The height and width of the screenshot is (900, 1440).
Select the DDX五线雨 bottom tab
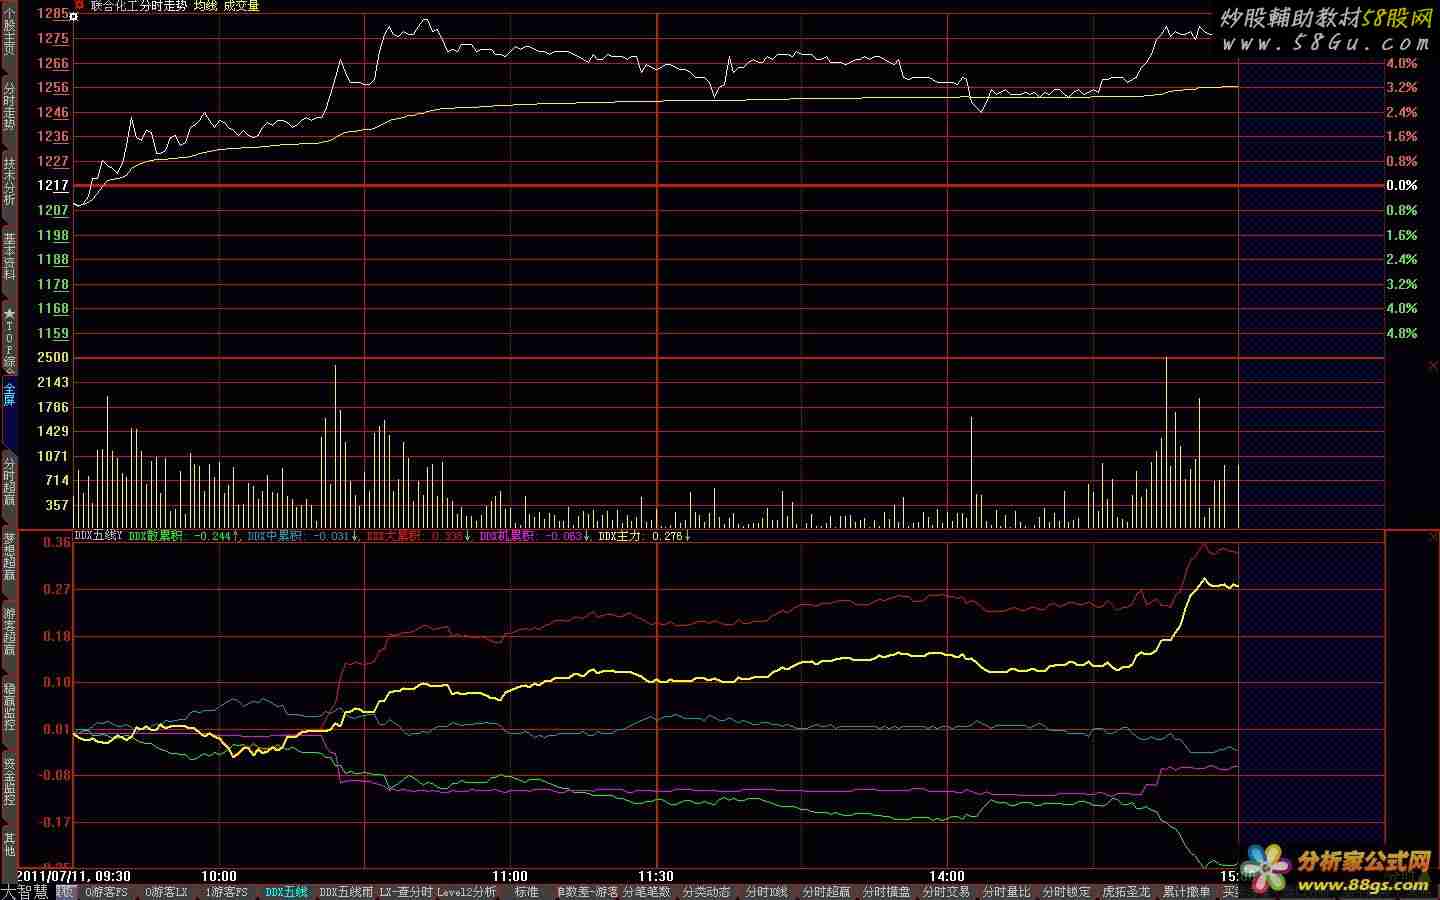(346, 892)
